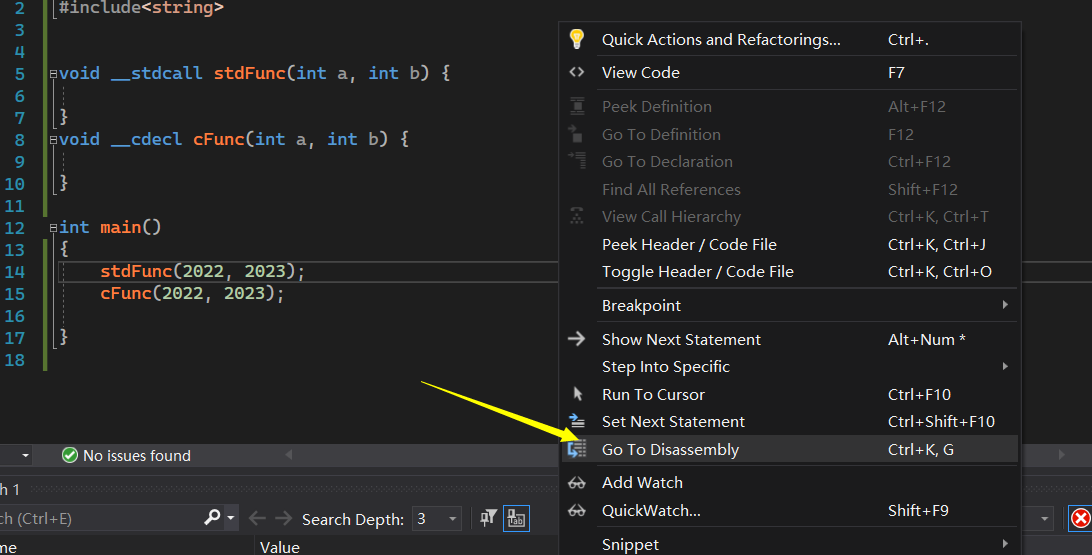Click the No issues found status
Viewport: 1092px width, 555px height.
pyautogui.click(x=126, y=455)
